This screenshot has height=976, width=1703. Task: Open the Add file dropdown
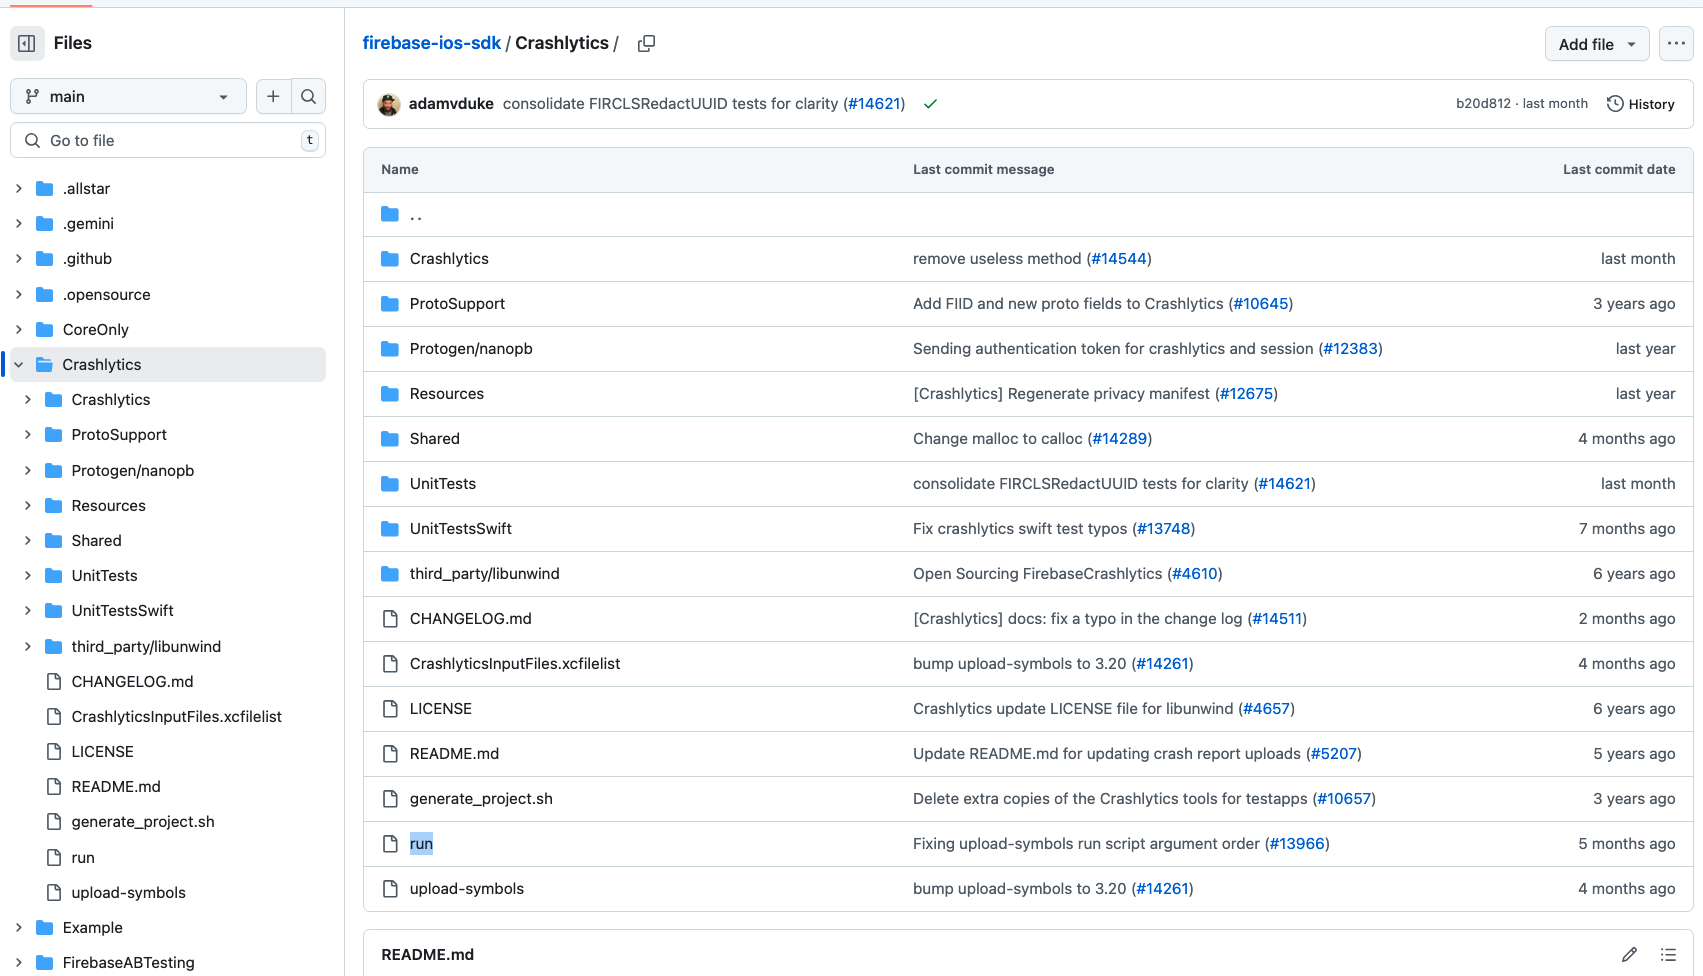tap(1597, 44)
